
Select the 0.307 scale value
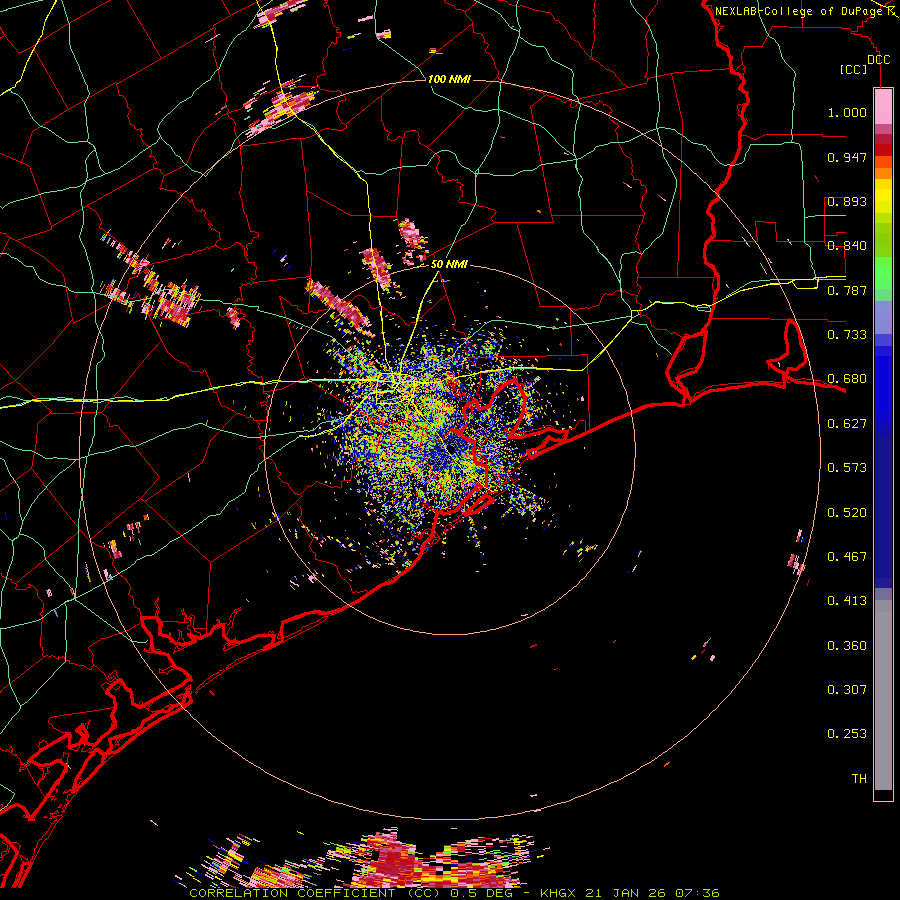pyautogui.click(x=847, y=690)
